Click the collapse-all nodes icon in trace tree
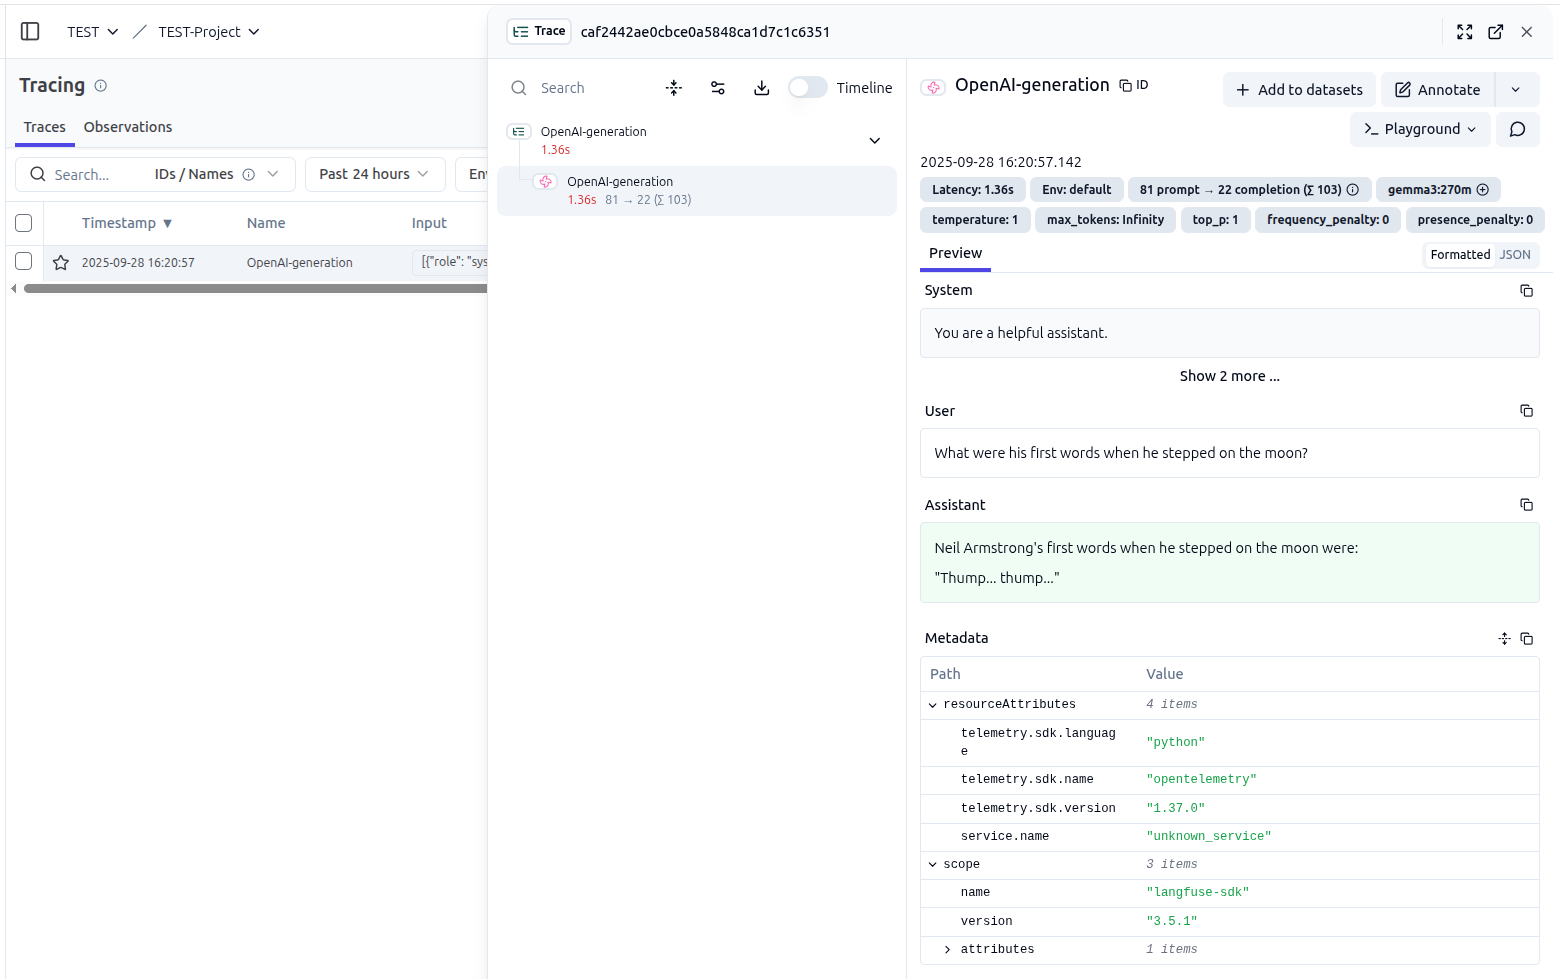 674,88
